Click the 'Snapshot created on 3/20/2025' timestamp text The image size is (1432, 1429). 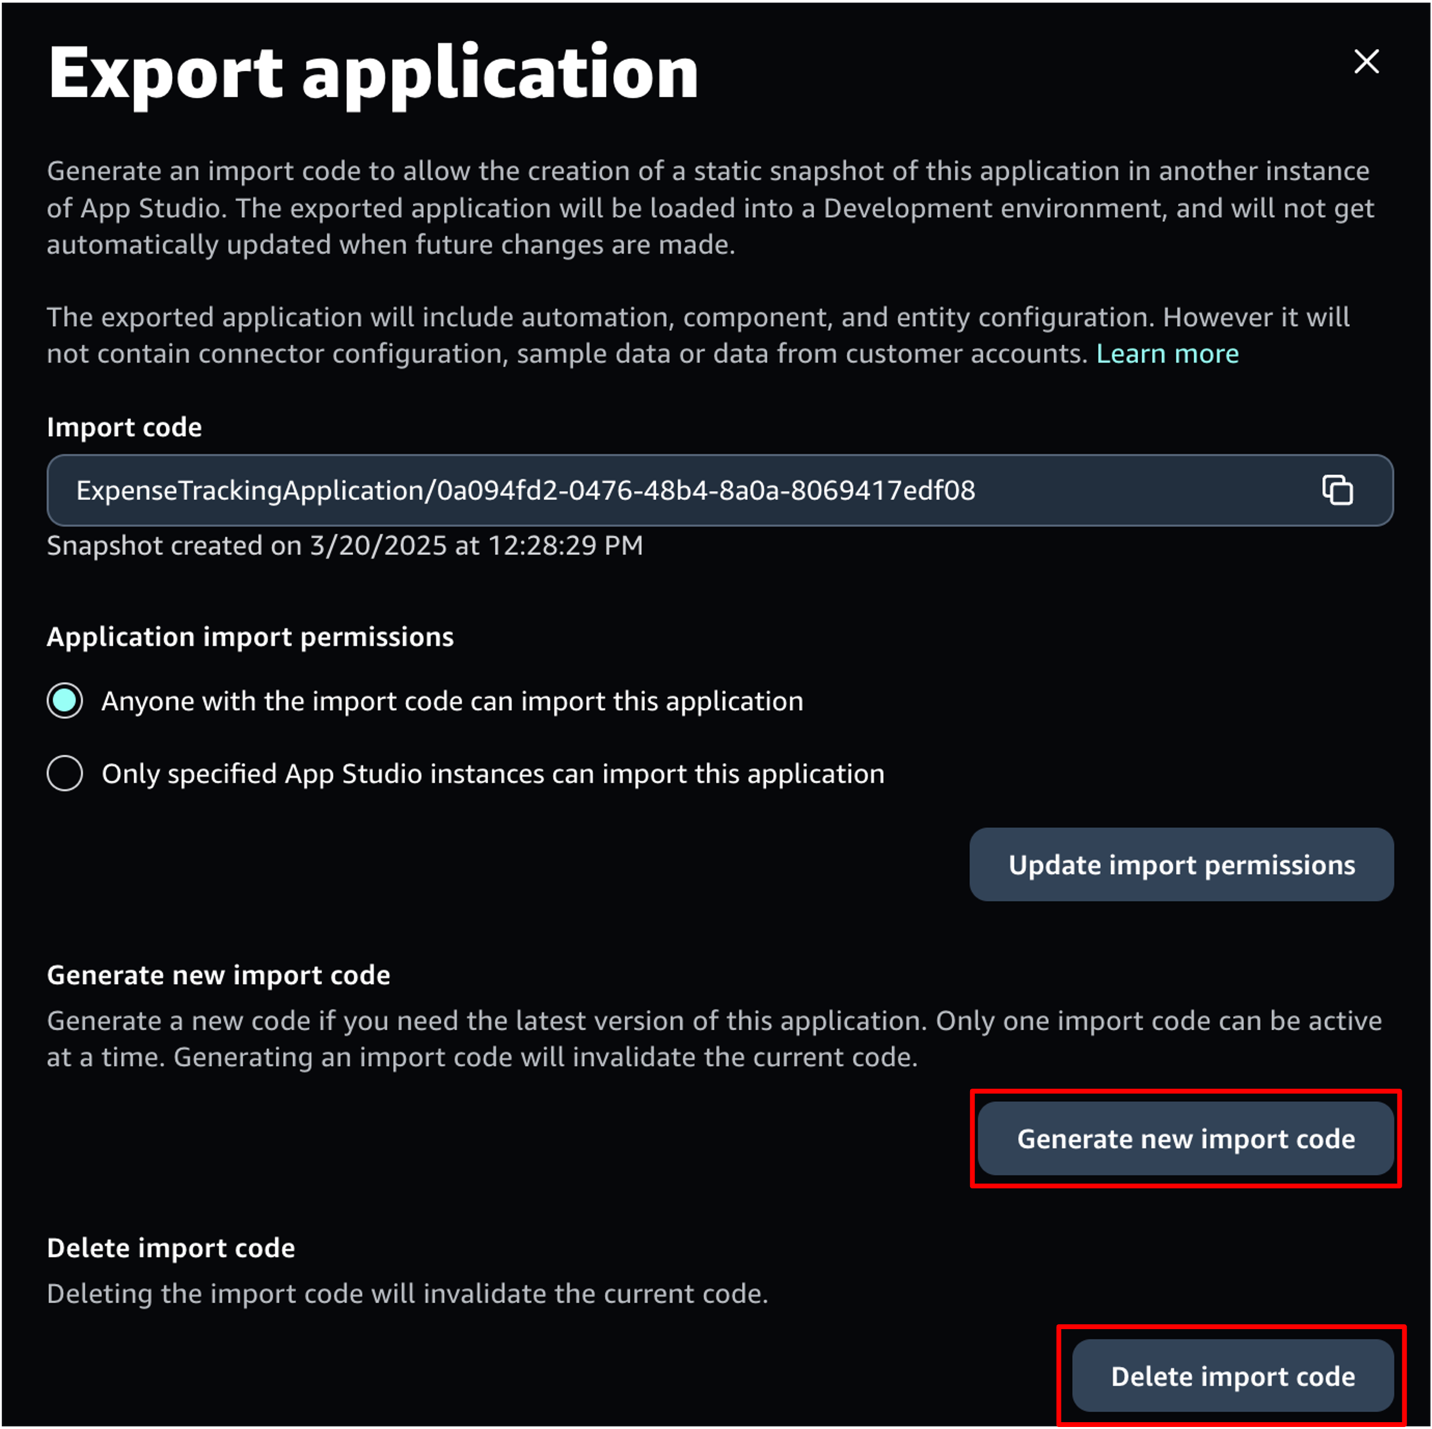coord(345,546)
